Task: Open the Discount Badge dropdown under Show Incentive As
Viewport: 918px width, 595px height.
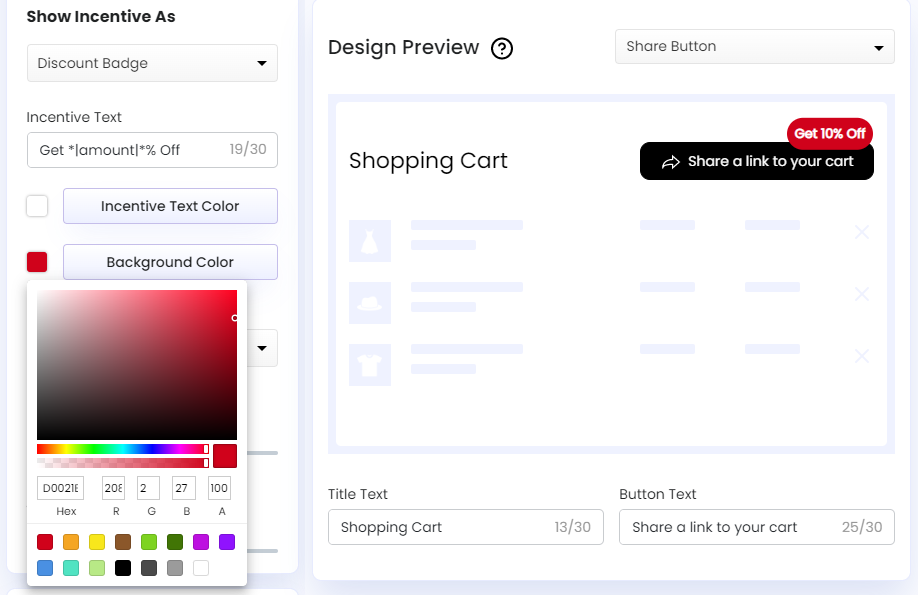Action: pyautogui.click(x=152, y=63)
